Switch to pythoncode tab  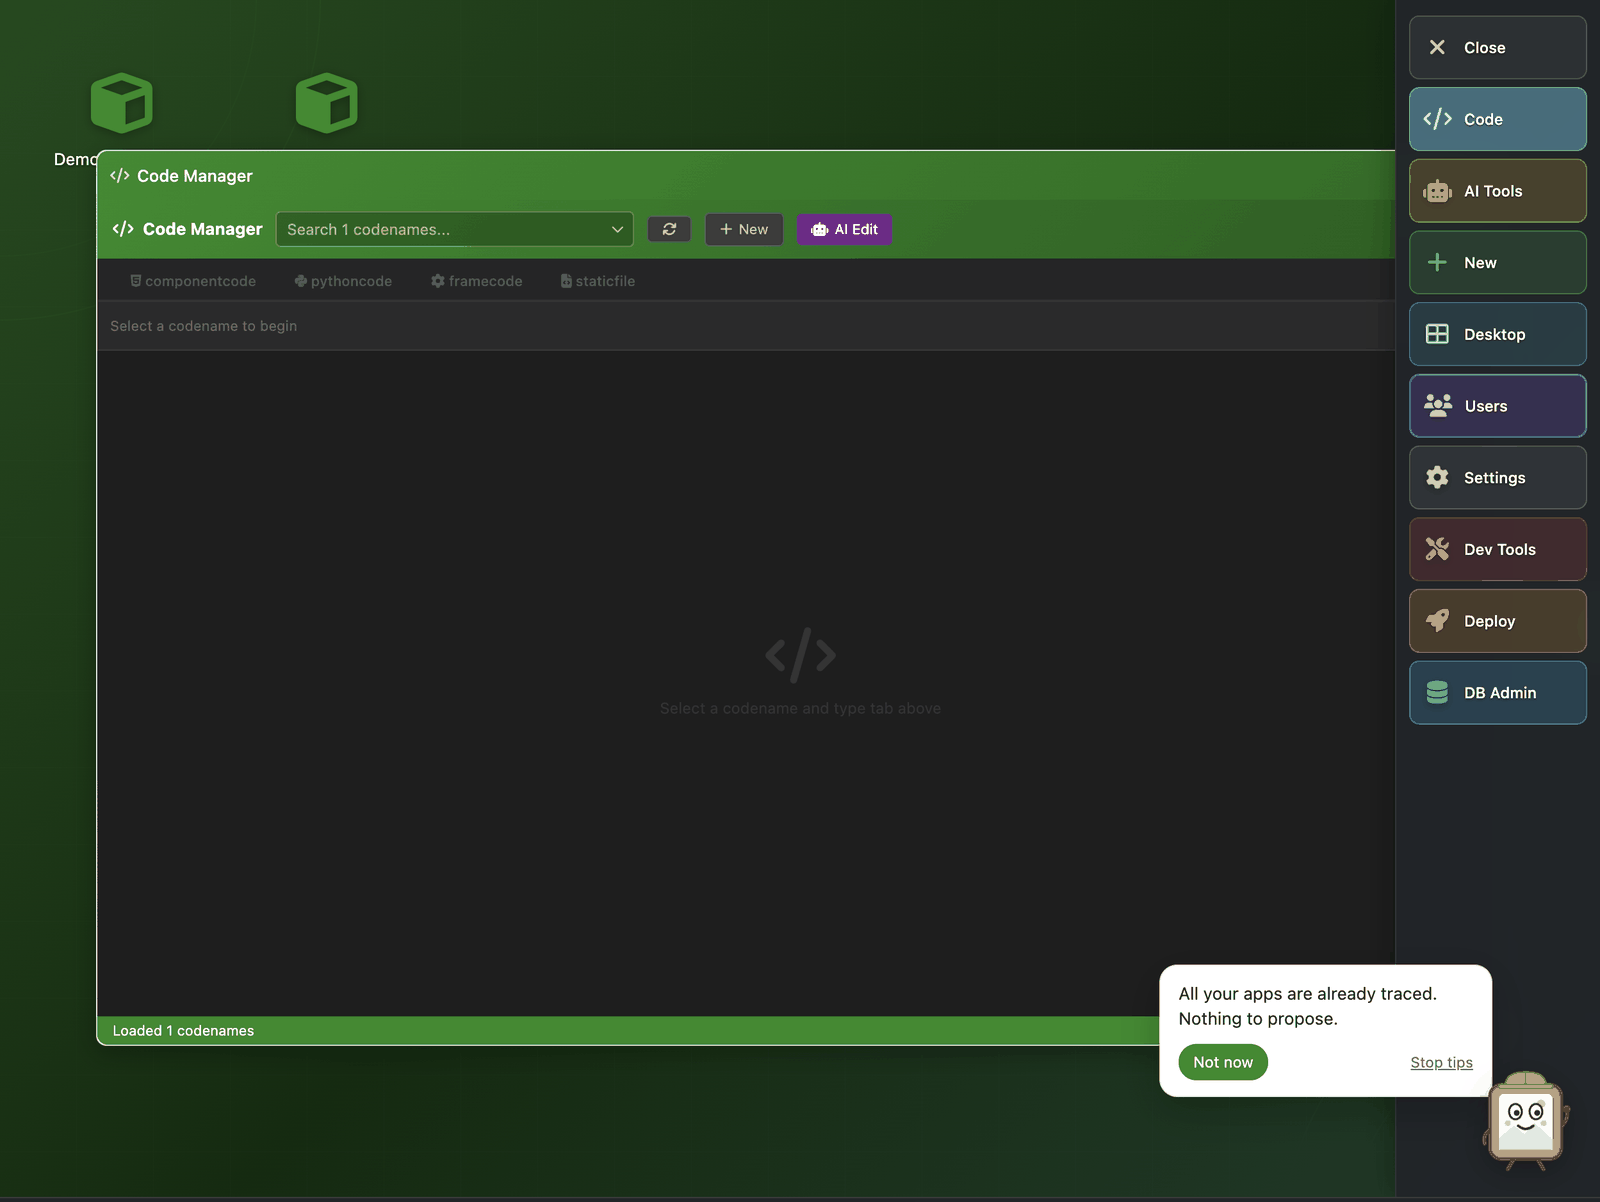[343, 281]
